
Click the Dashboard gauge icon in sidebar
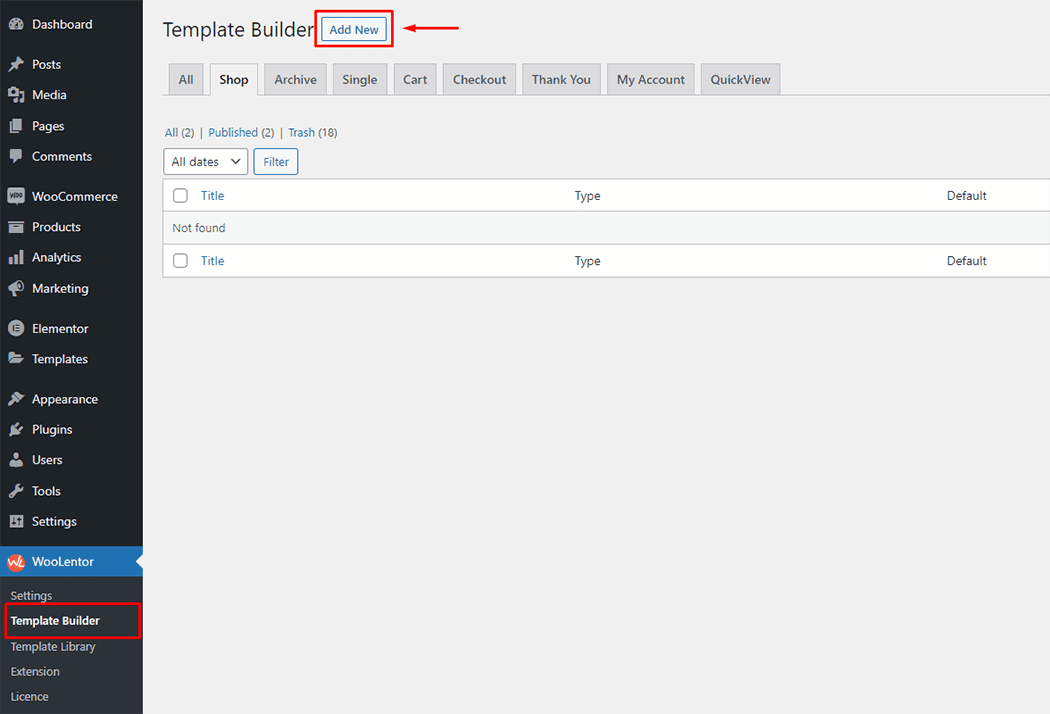coord(16,24)
